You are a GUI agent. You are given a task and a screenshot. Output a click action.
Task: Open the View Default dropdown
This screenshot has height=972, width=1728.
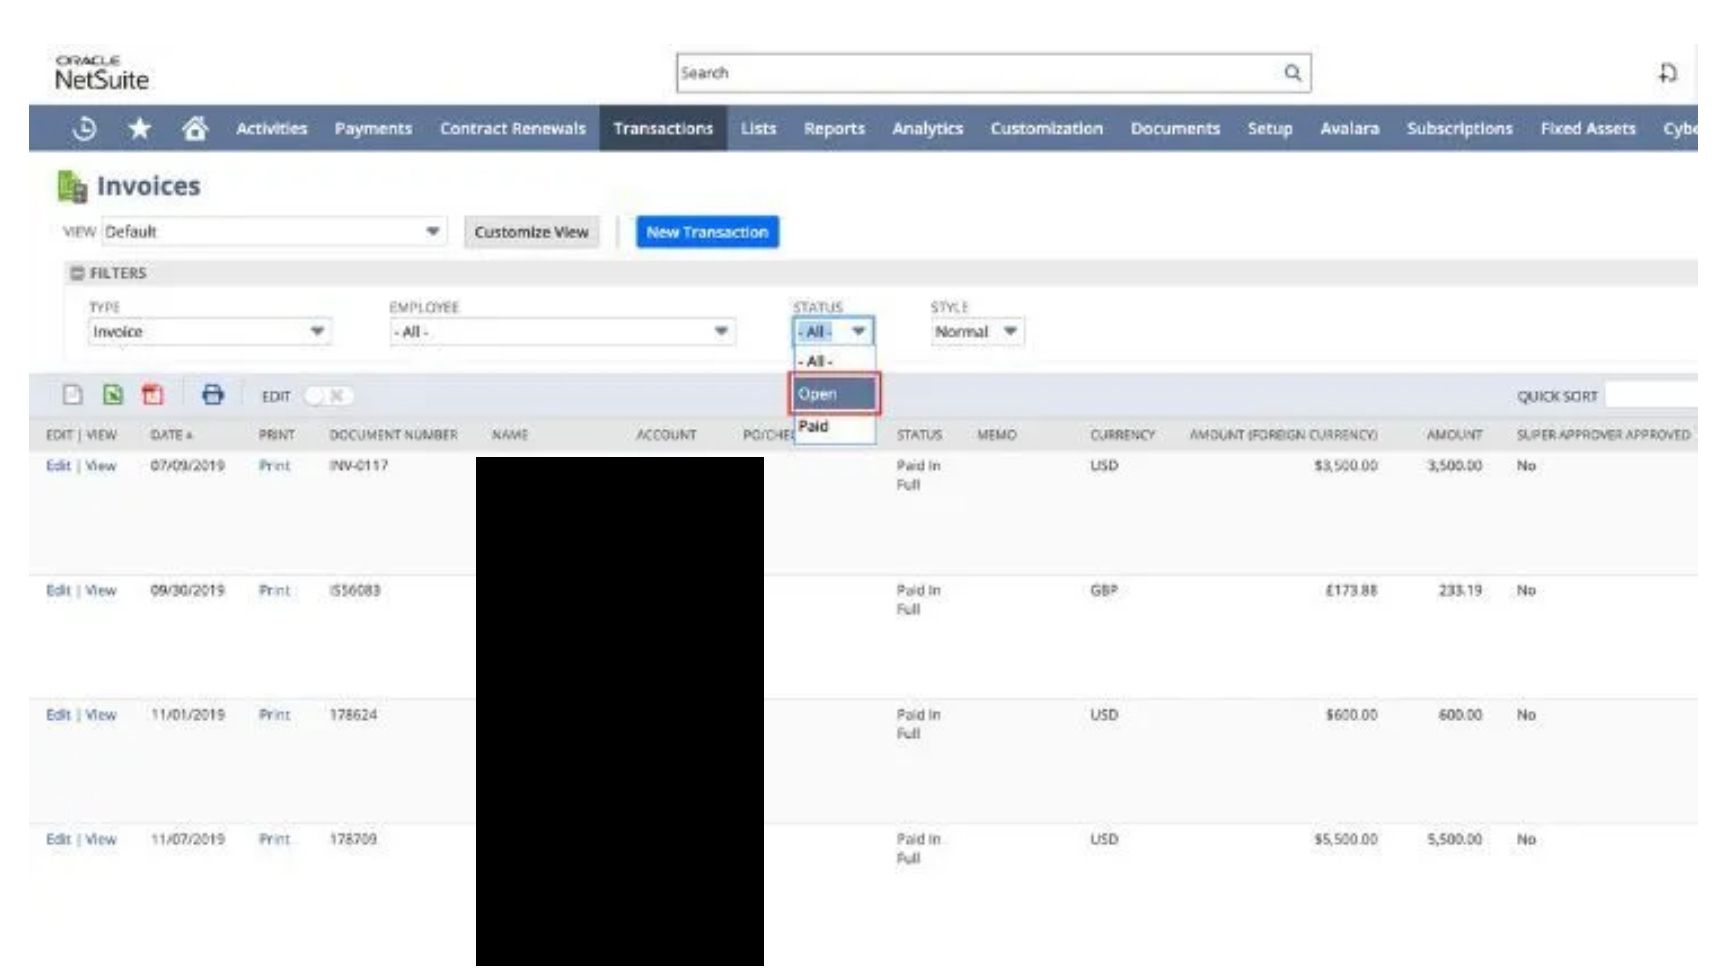(x=434, y=231)
